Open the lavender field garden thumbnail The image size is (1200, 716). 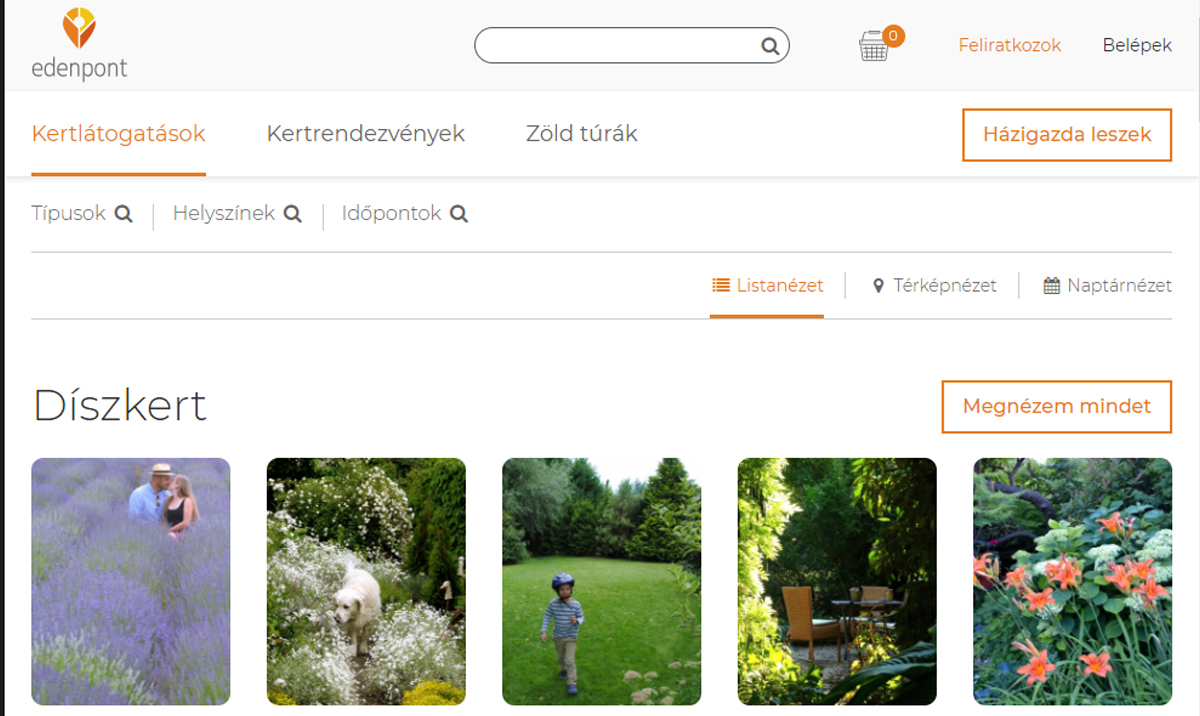(x=131, y=581)
